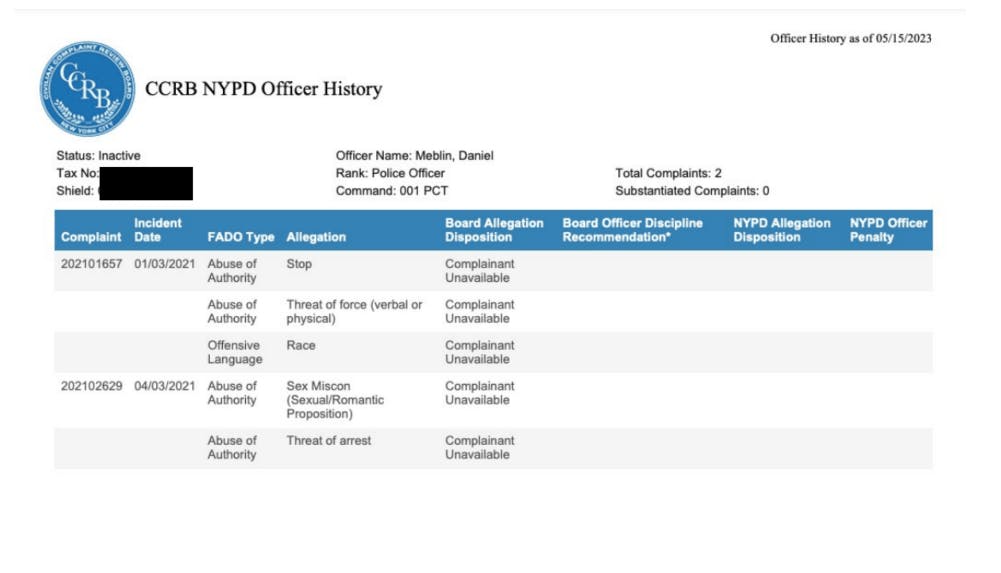The height and width of the screenshot is (573, 1001).
Task: Click the CCRB circular logo
Action: (87, 89)
